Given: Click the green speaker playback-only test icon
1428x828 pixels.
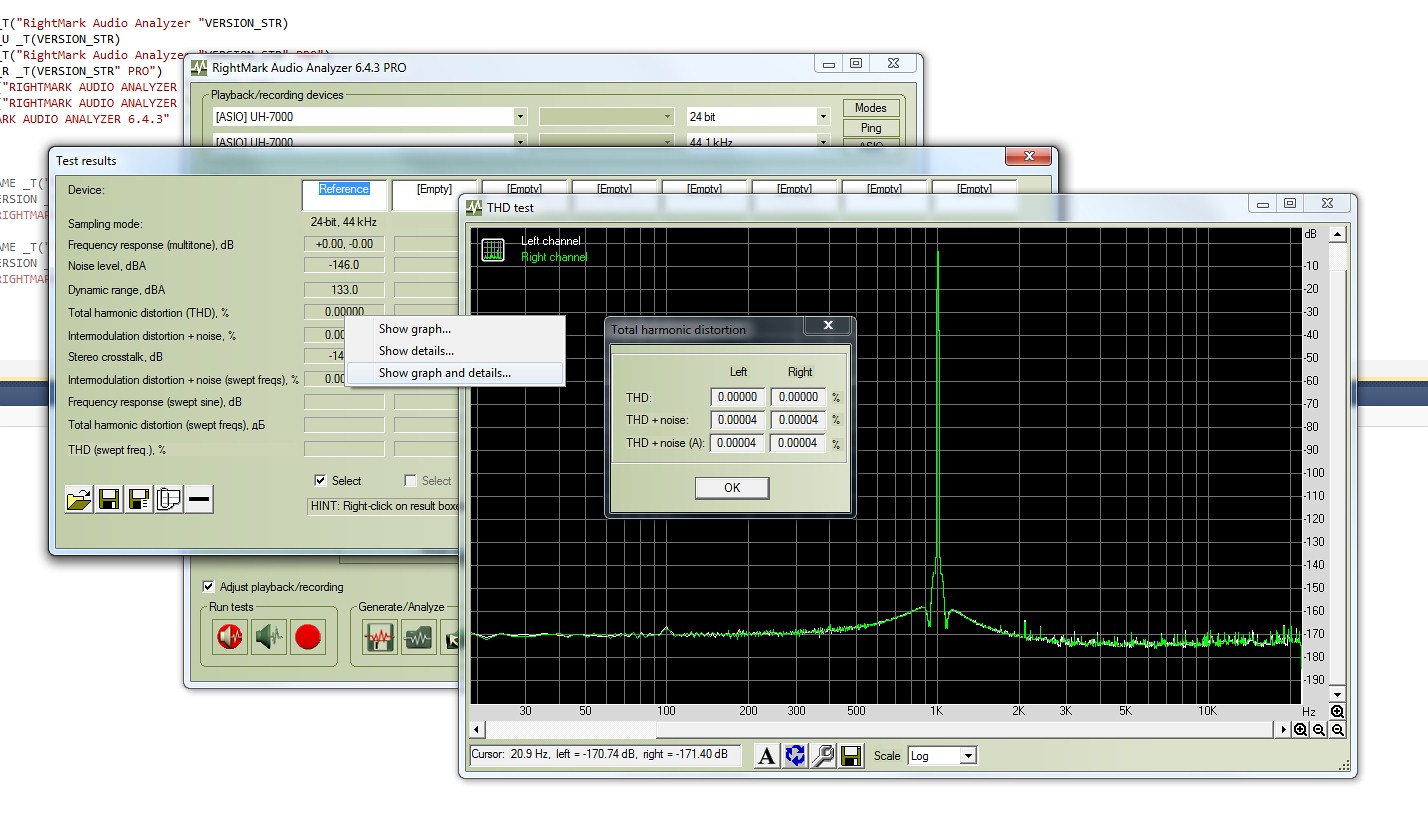Looking at the screenshot, I should (x=269, y=637).
